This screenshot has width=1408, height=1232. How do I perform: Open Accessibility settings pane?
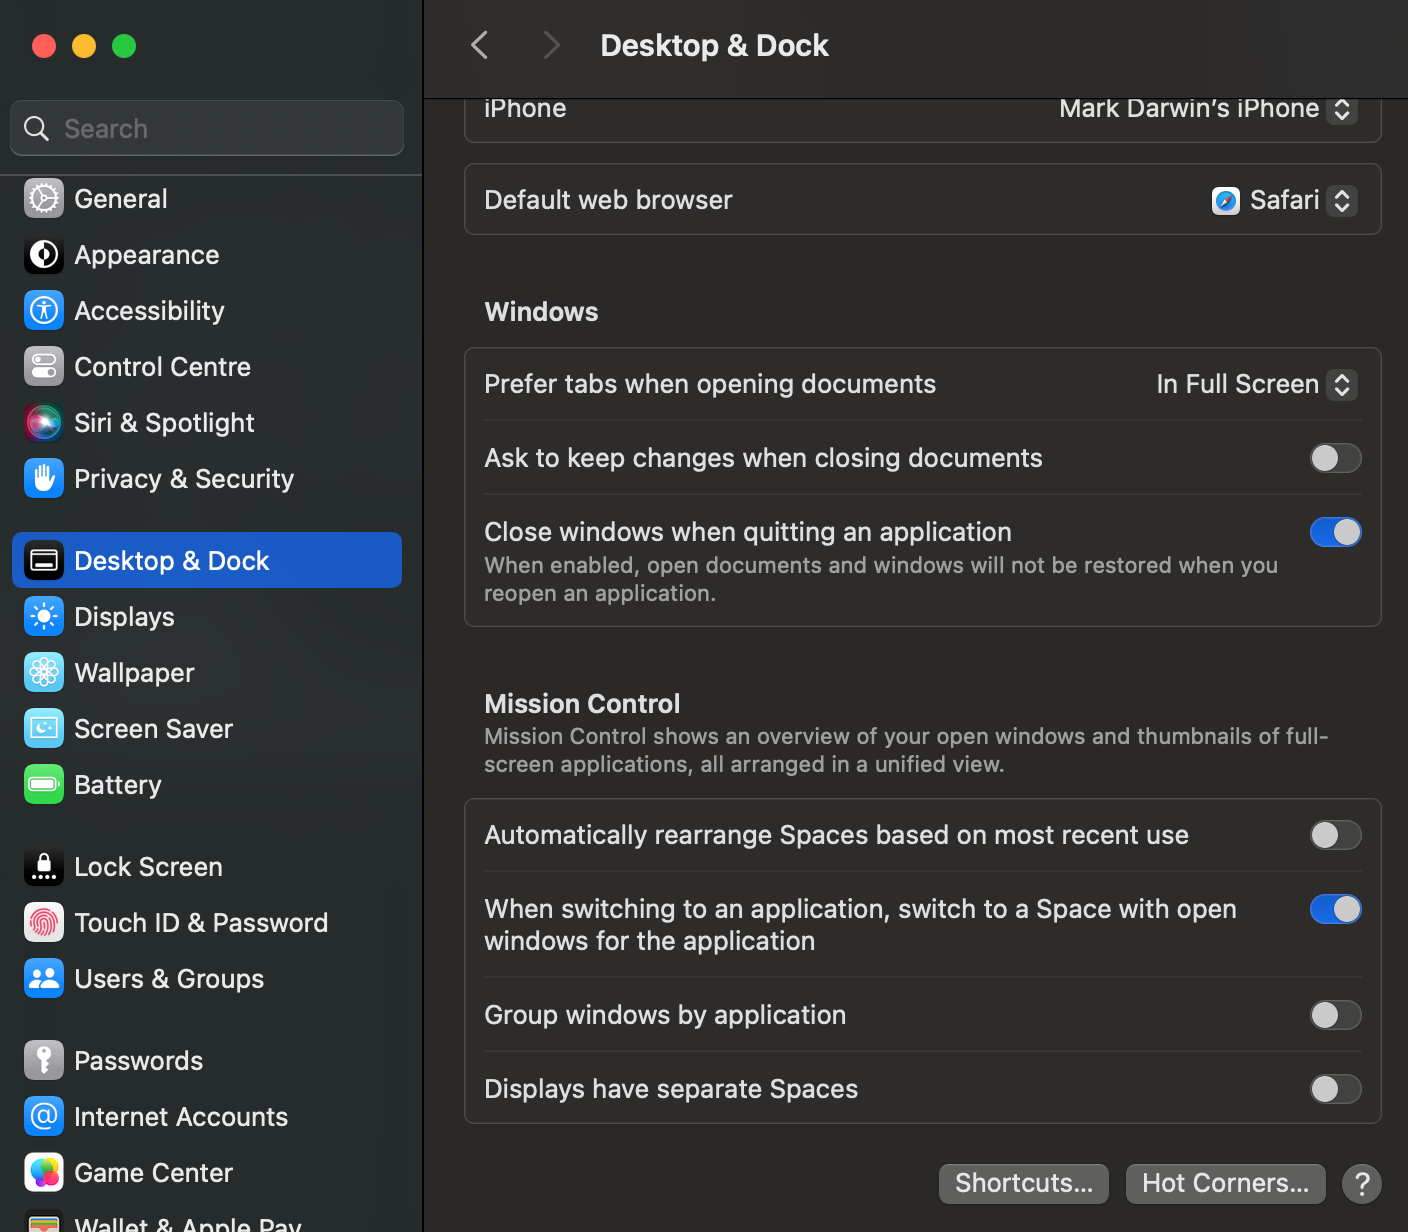207,311
